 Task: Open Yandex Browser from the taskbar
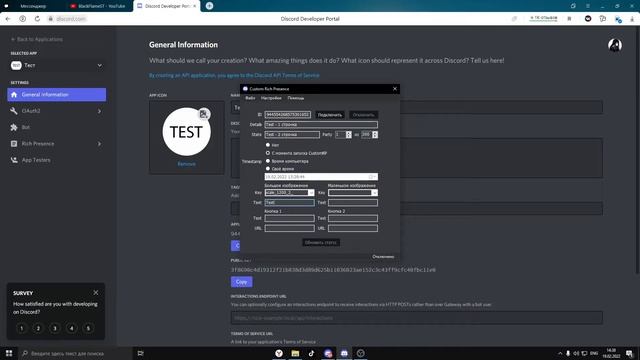point(279,353)
